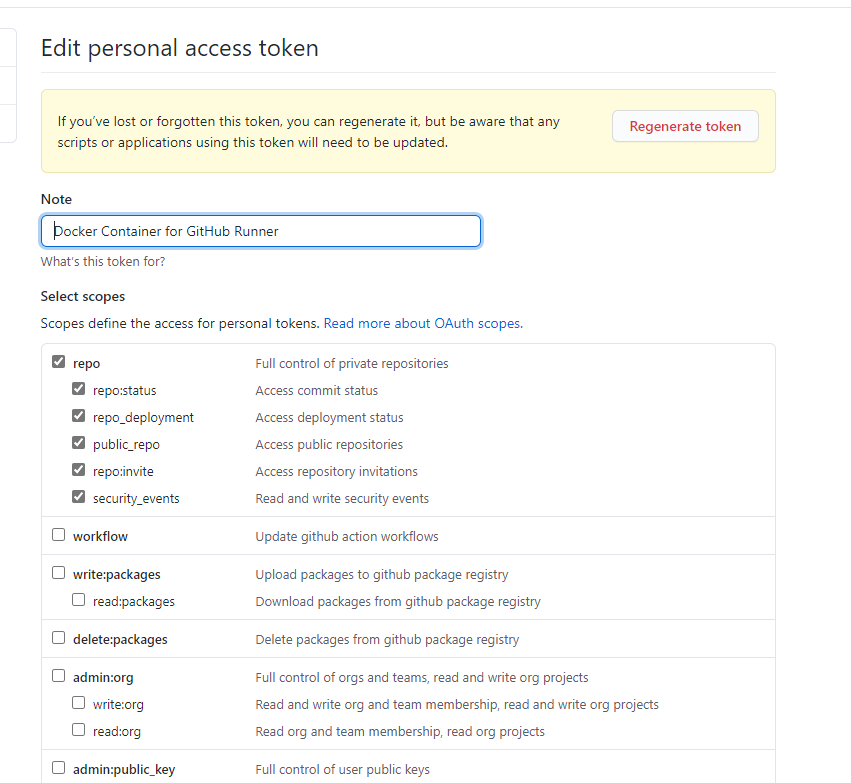The height and width of the screenshot is (783, 851).
Task: Uncheck the repo scope checkbox
Action: [59, 363]
